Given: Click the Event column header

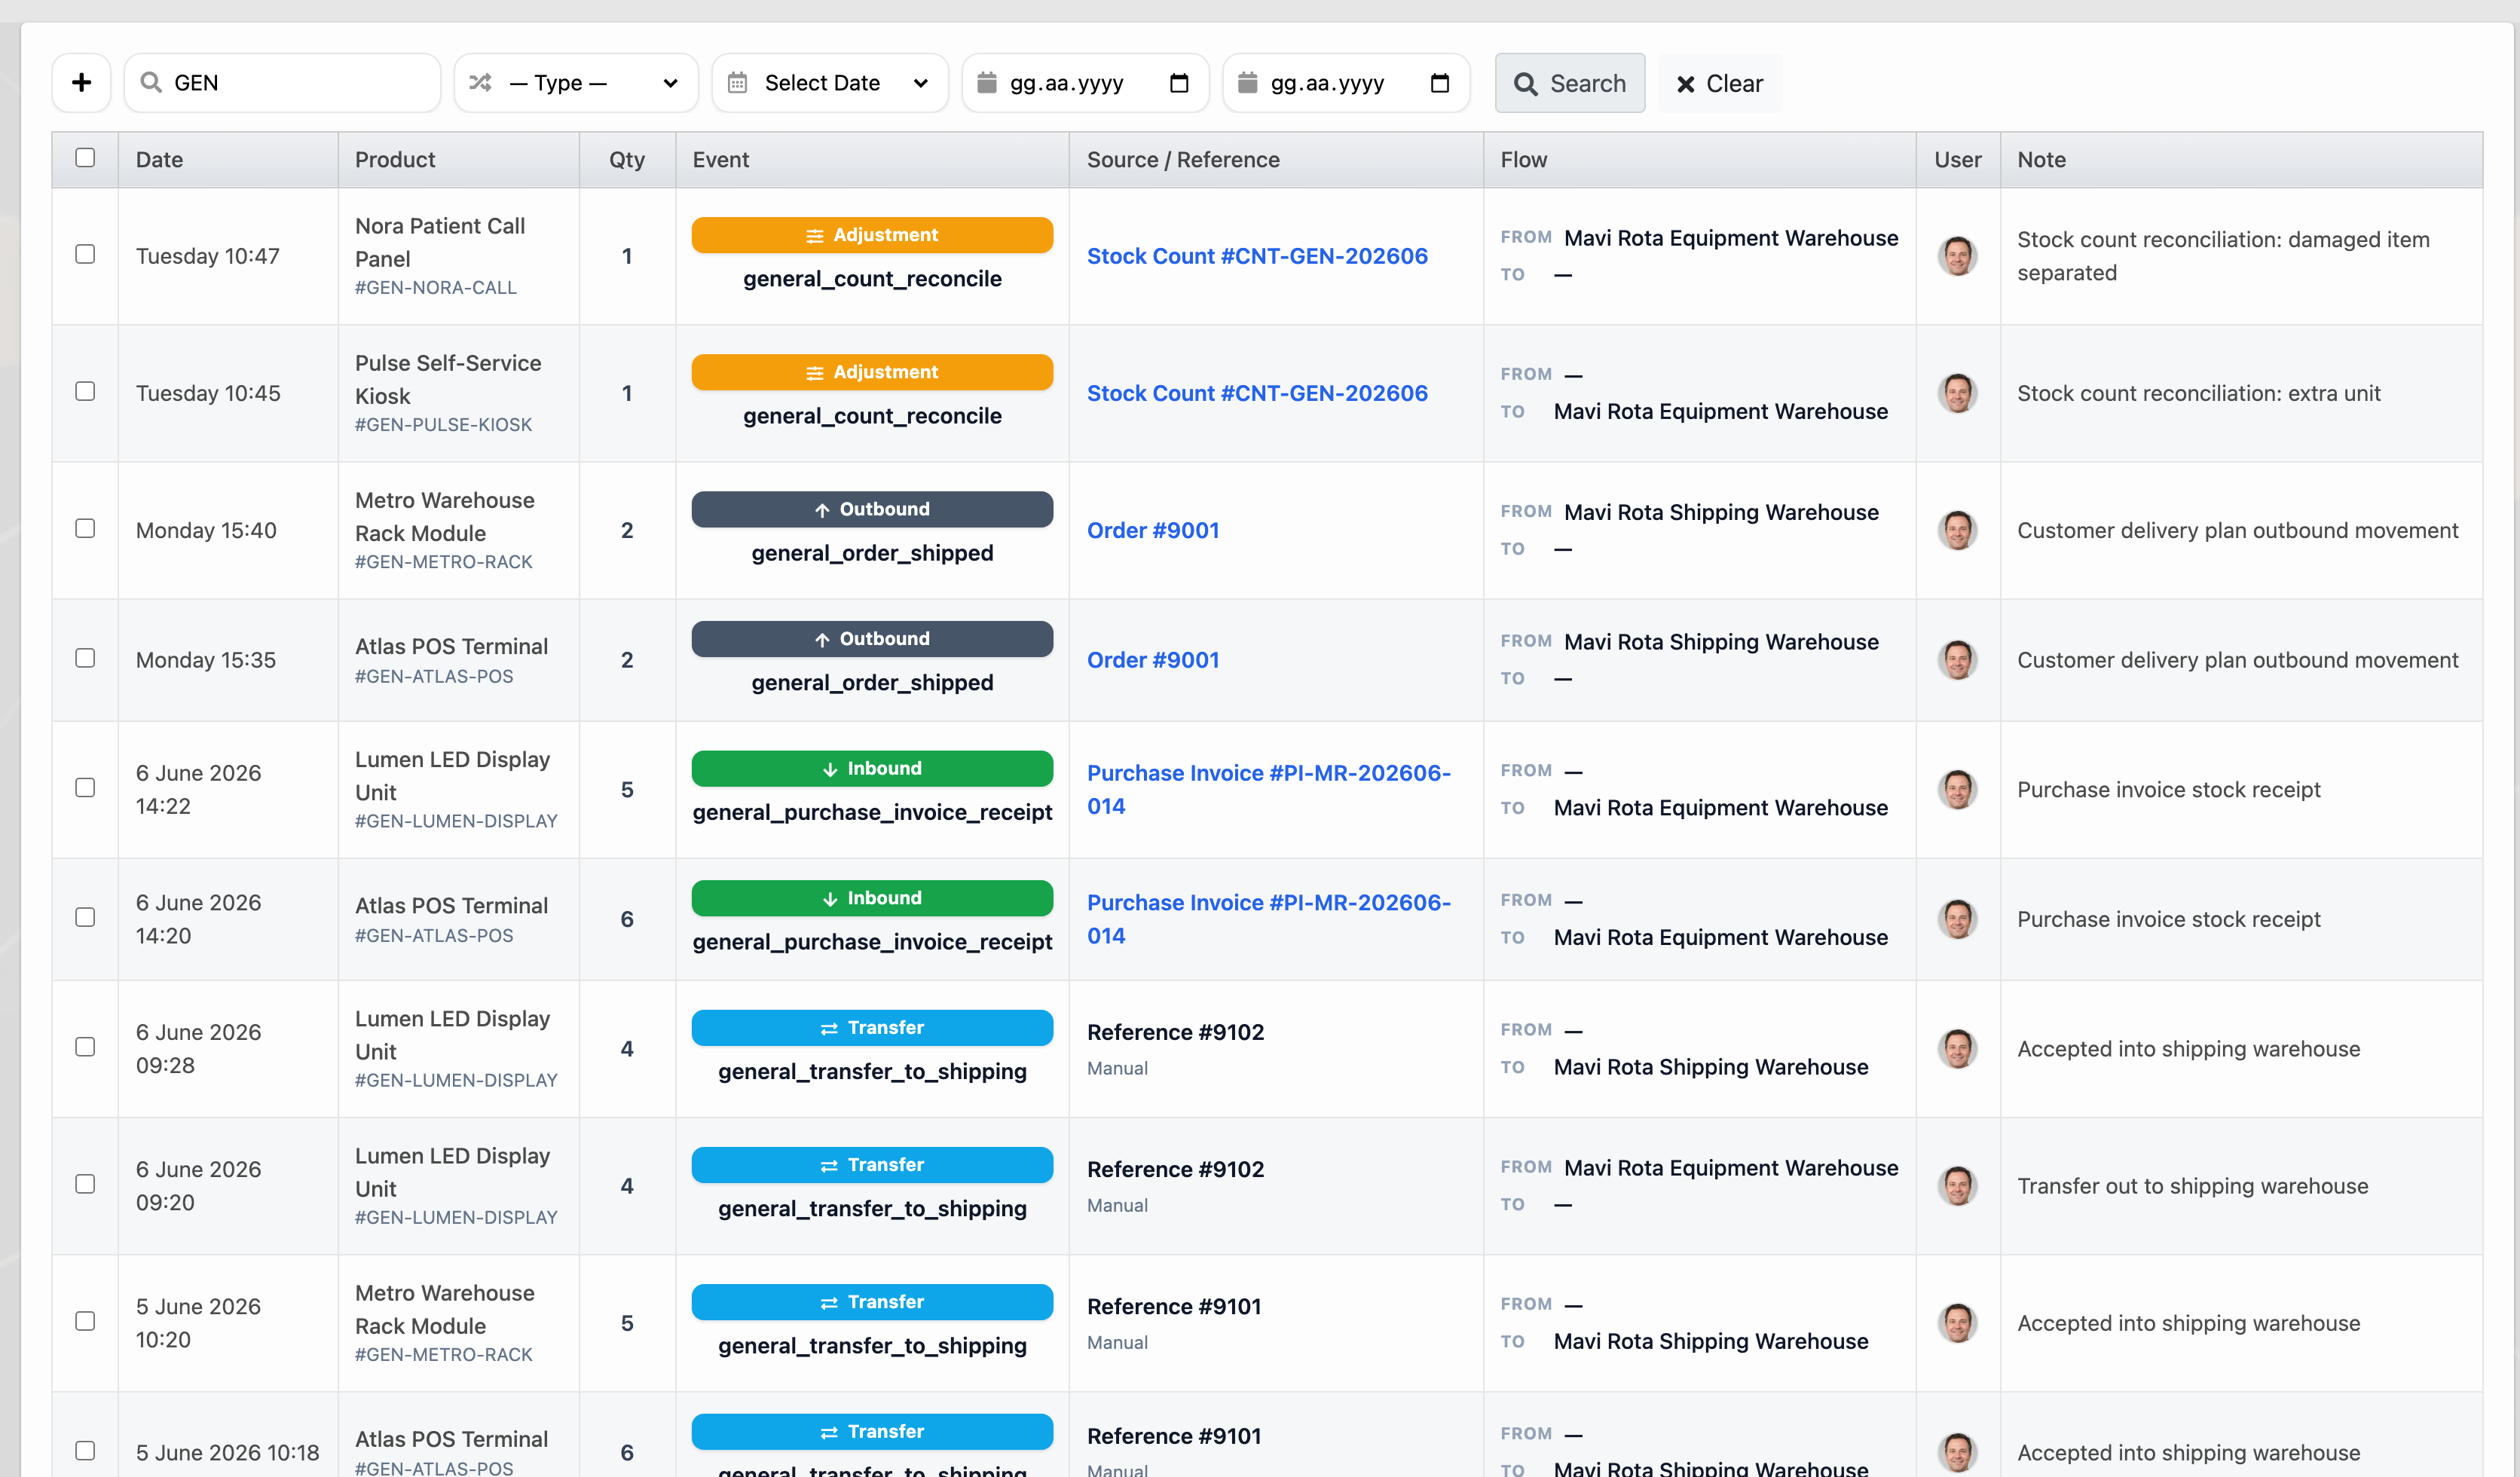Looking at the screenshot, I should coord(872,160).
